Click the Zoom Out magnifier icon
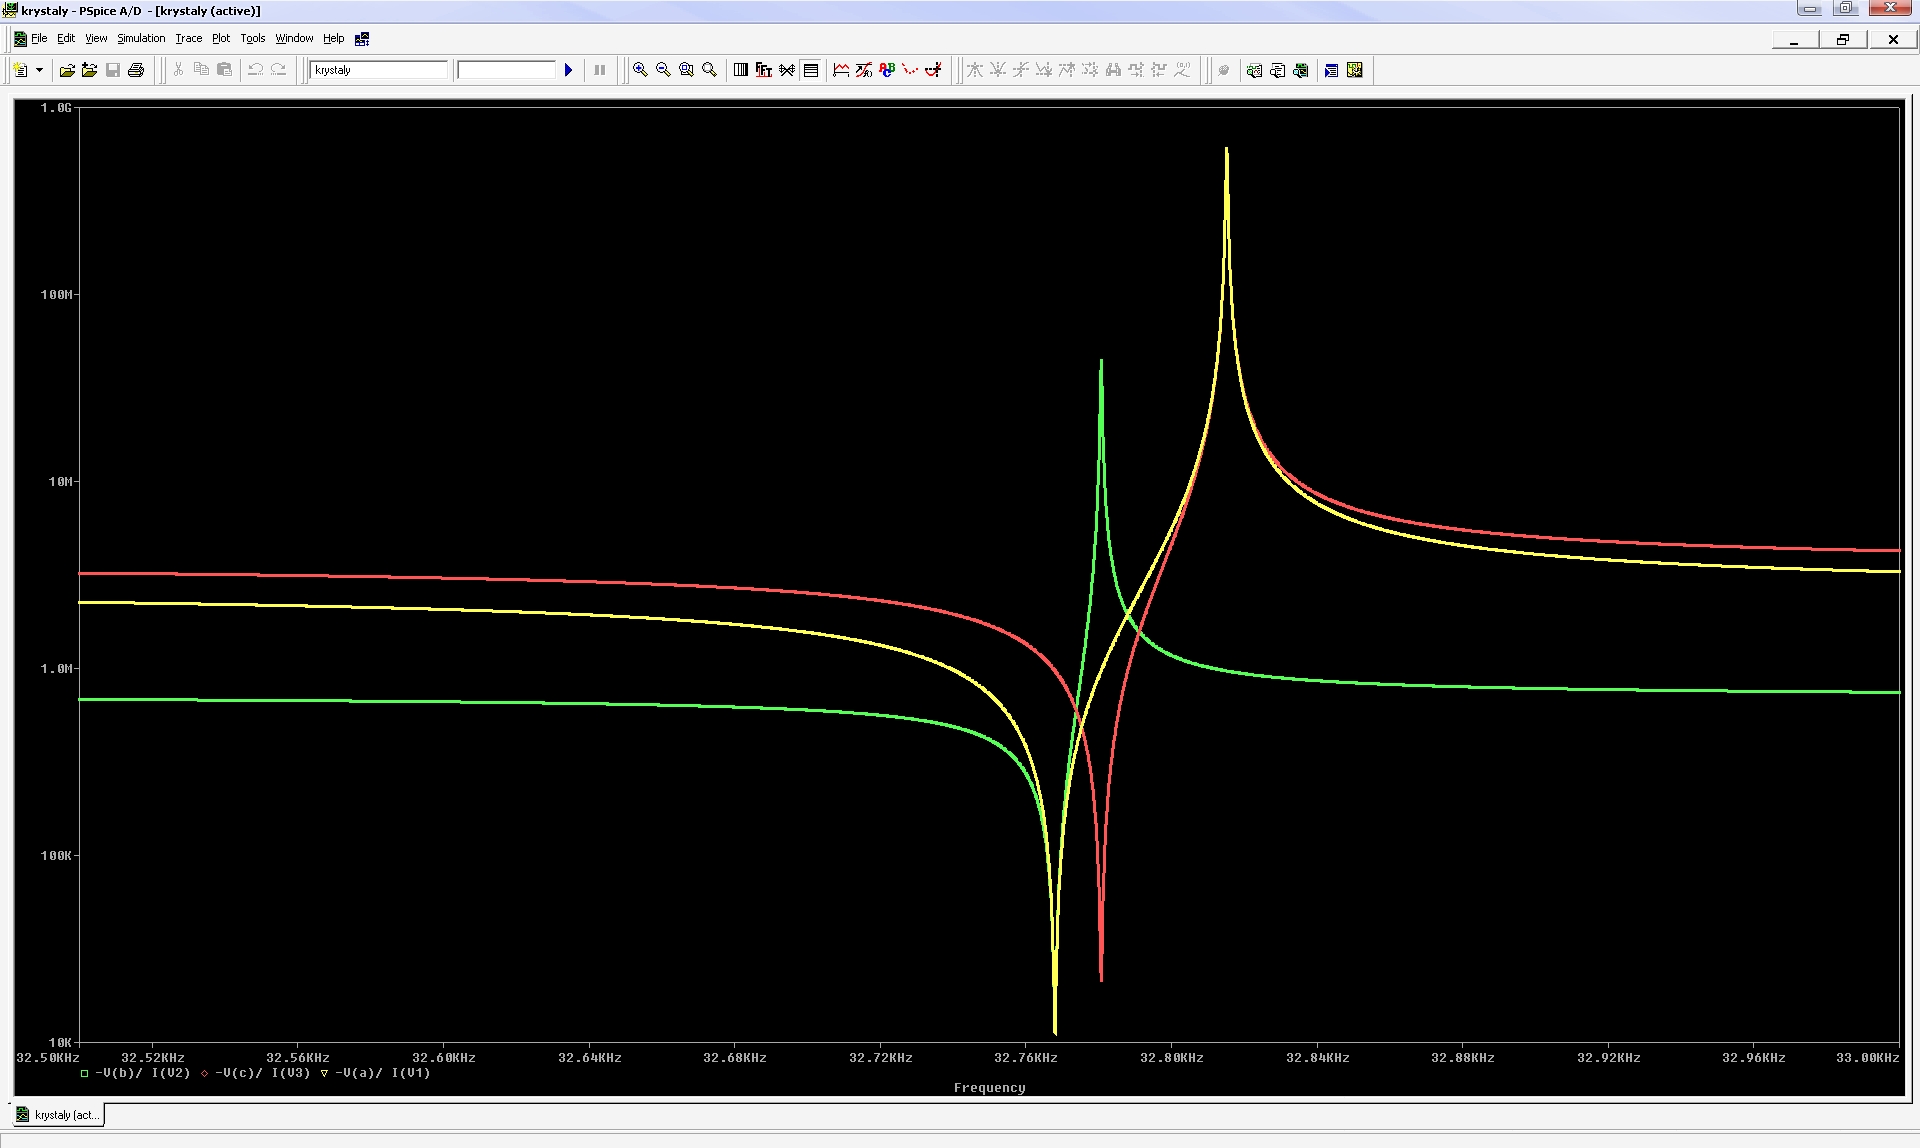 (663, 70)
